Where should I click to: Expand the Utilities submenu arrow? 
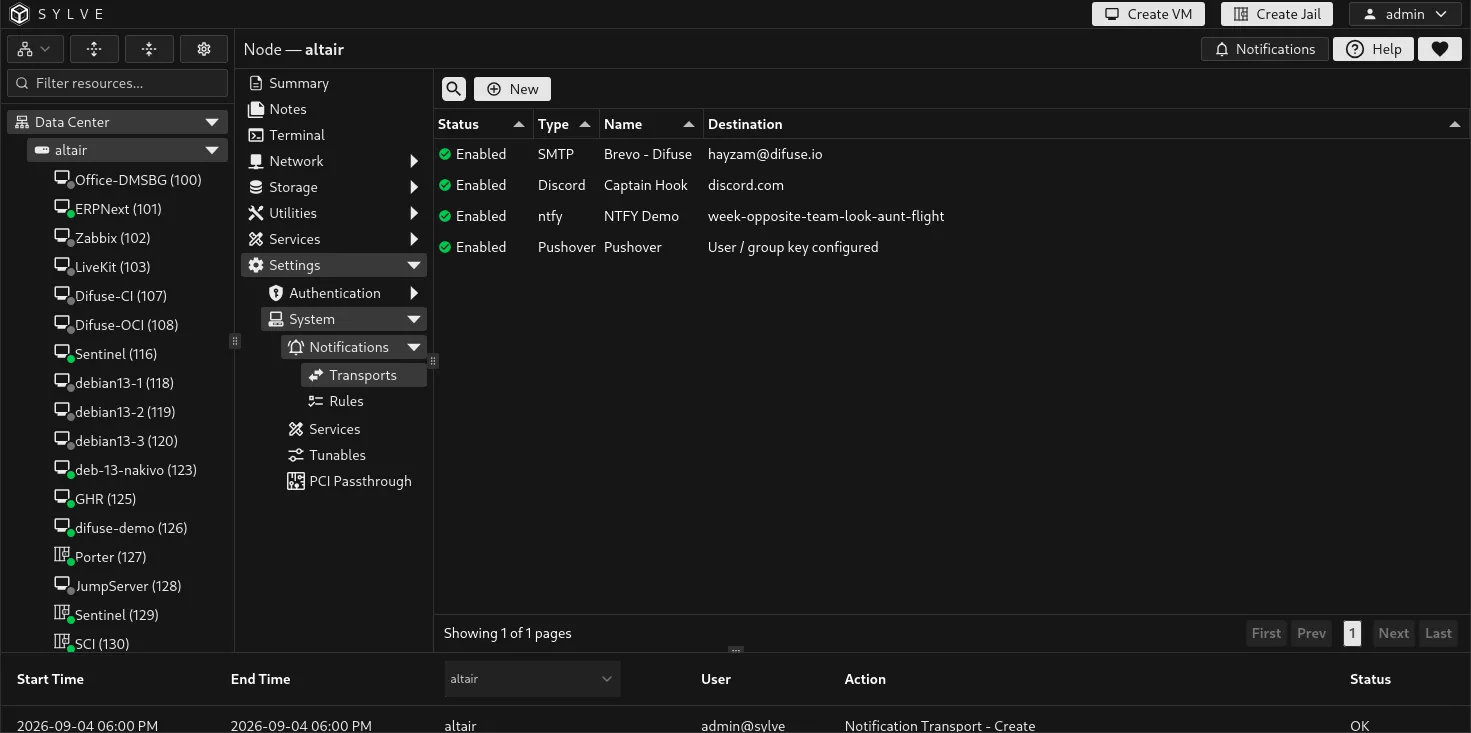coord(414,213)
